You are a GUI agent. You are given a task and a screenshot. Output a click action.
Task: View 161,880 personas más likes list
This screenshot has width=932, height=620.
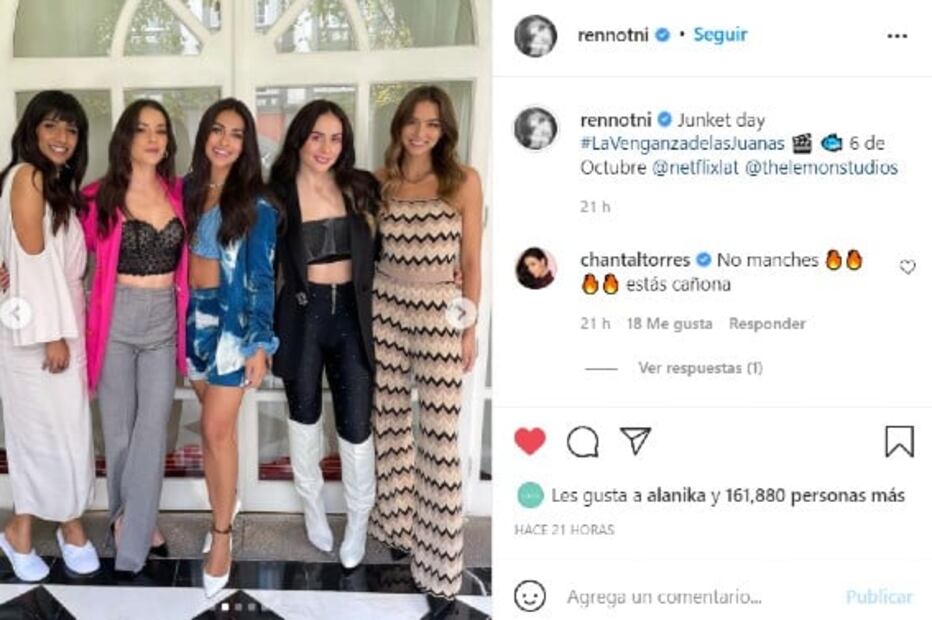[815, 495]
